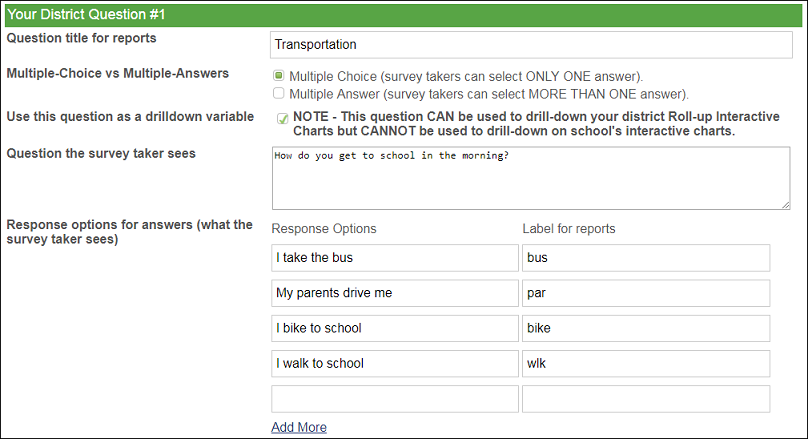The image size is (808, 439).
Task: Edit the 'My parents drive me' response option
Action: [395, 293]
